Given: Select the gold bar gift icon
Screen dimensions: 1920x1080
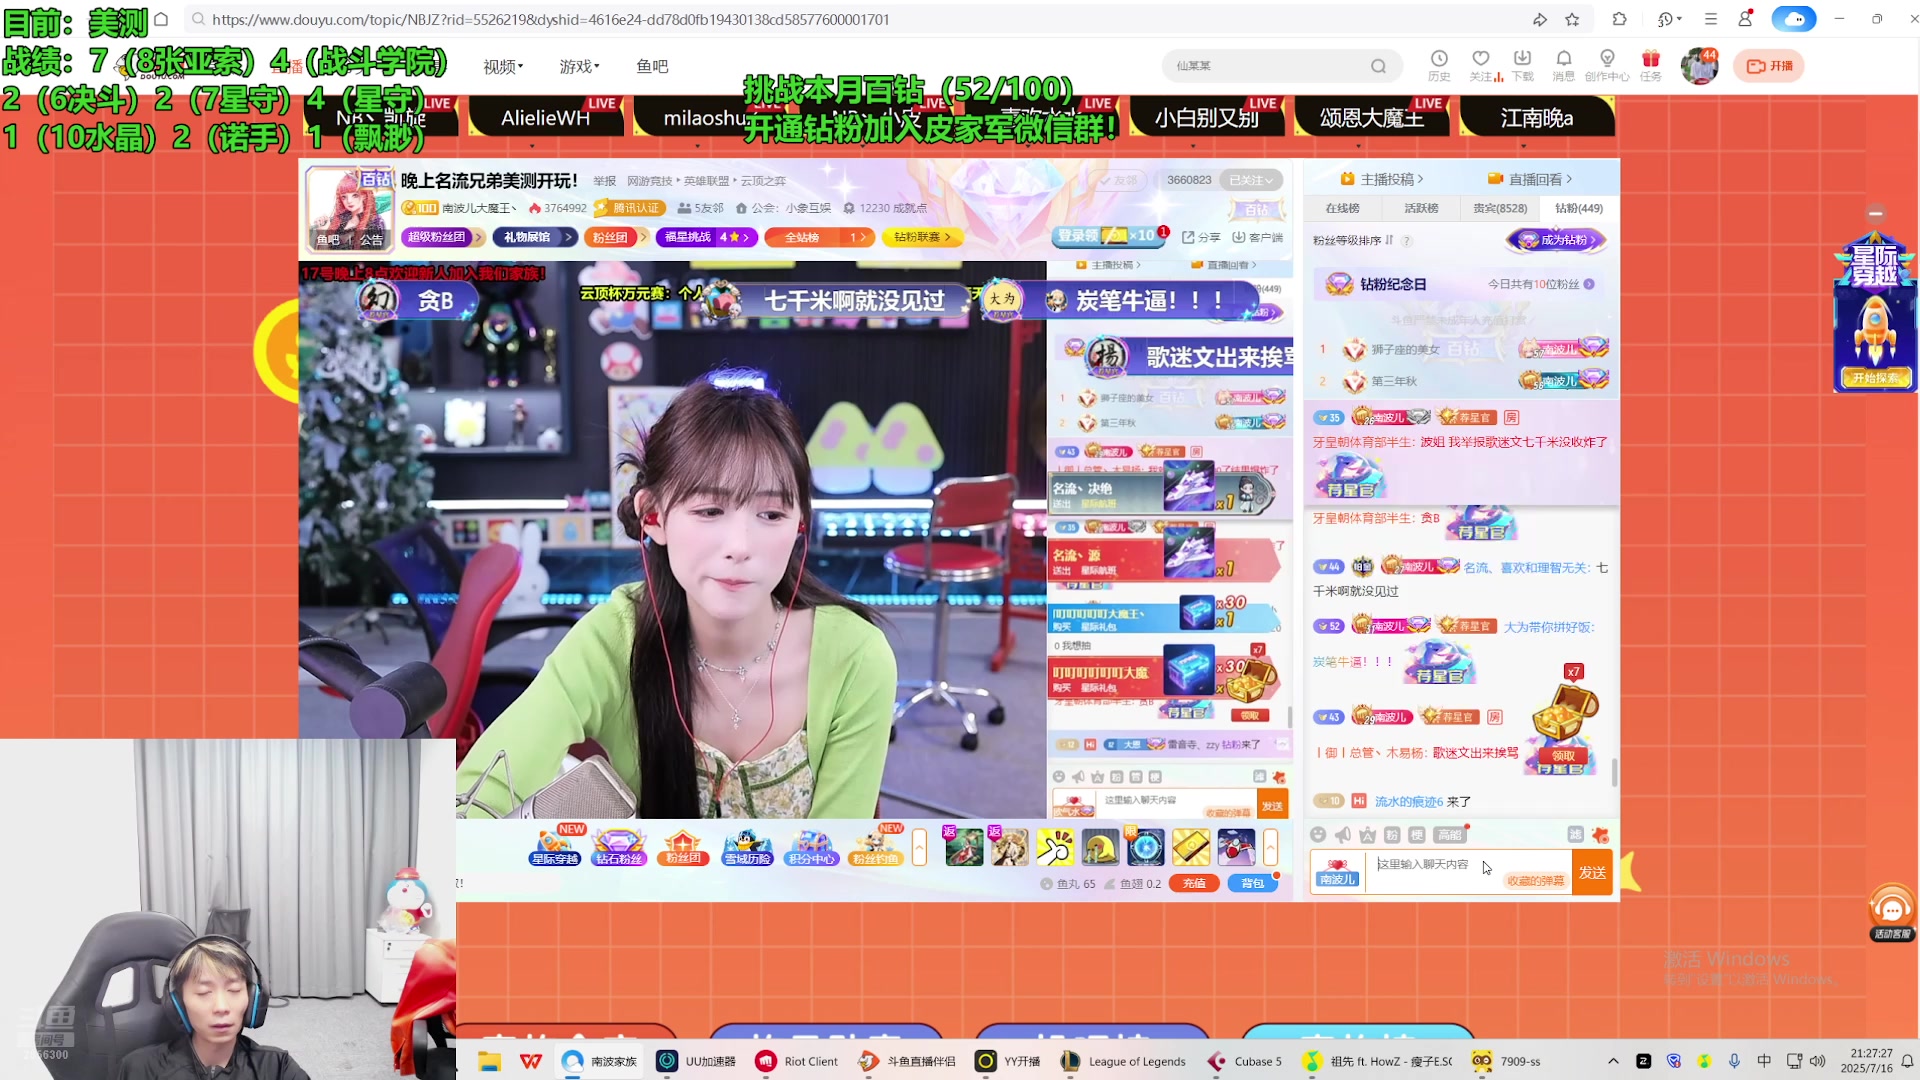Looking at the screenshot, I should tap(1191, 848).
